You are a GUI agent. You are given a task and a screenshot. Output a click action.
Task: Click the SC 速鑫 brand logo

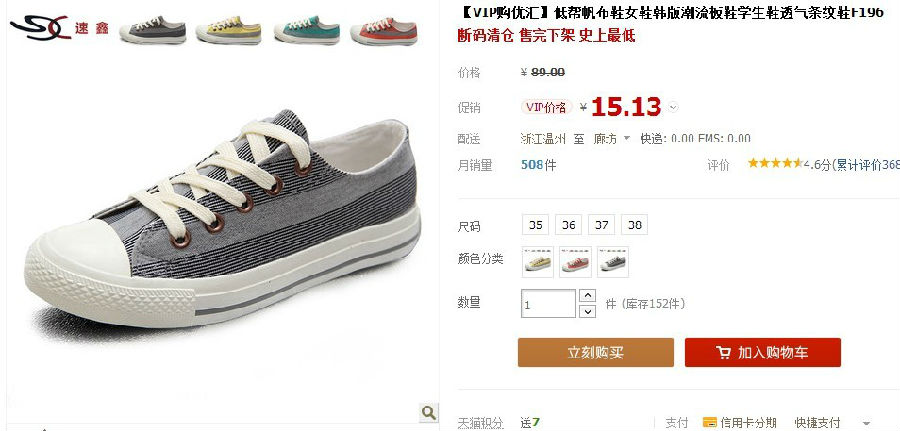pyautogui.click(x=59, y=28)
